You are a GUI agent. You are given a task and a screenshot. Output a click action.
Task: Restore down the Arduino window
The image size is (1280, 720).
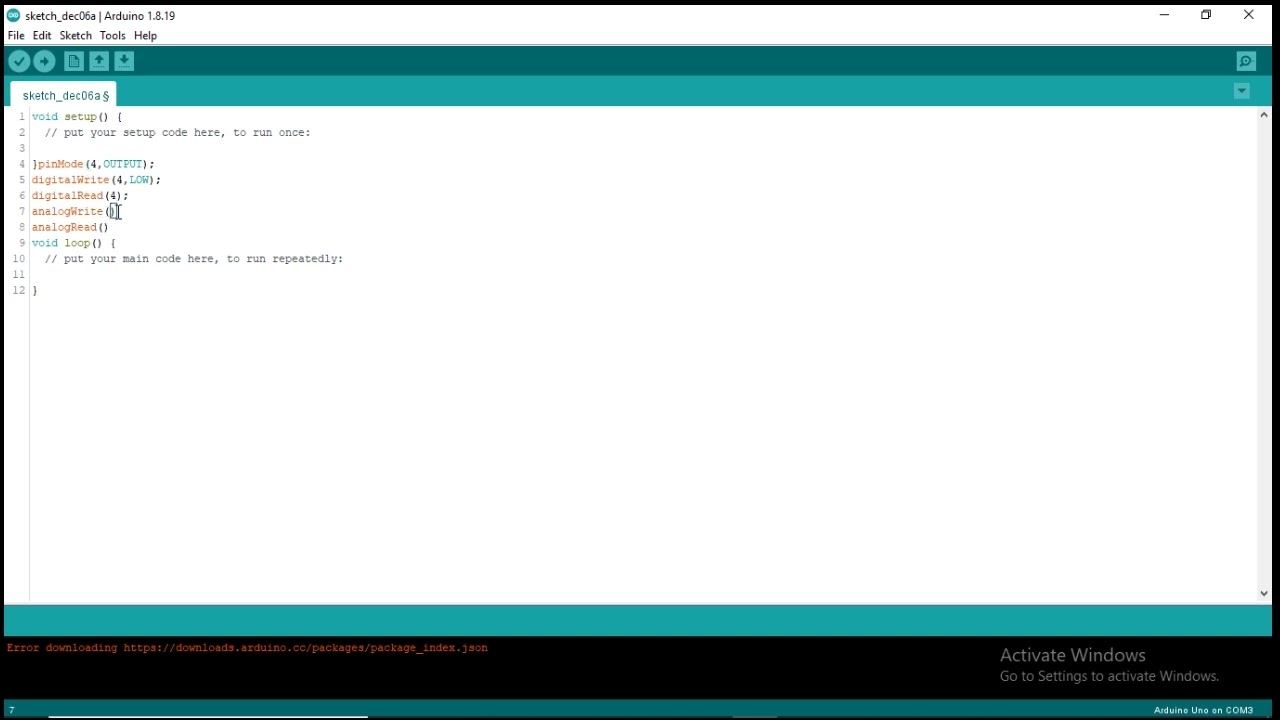[x=1207, y=15]
